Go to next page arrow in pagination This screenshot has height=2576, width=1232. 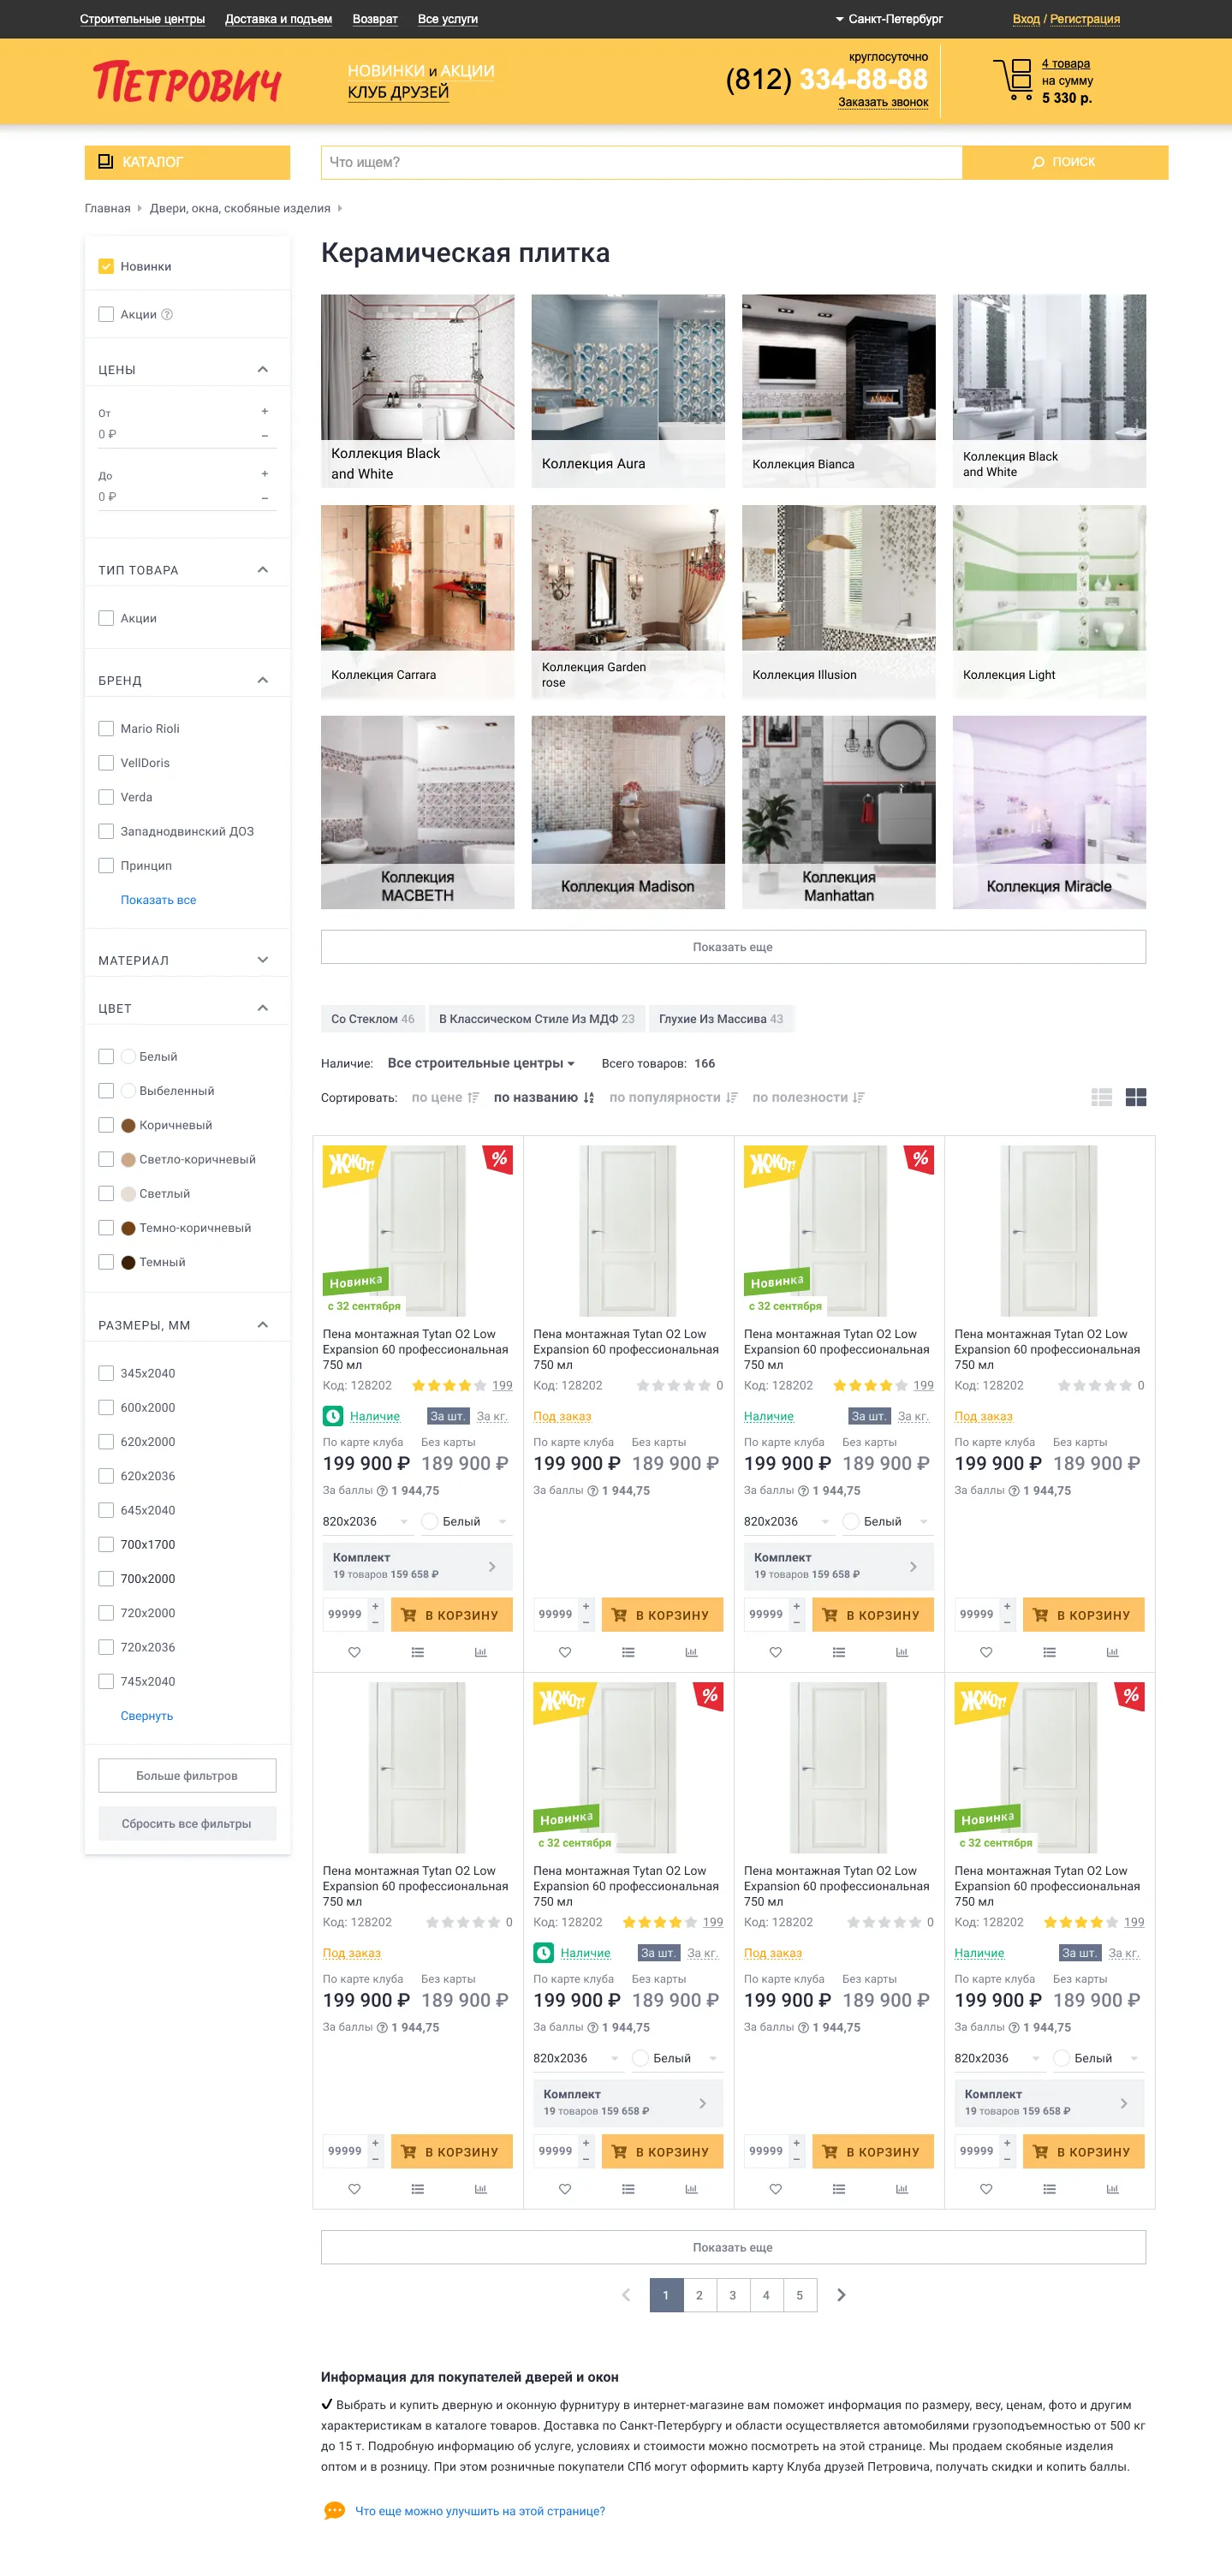tap(841, 2295)
